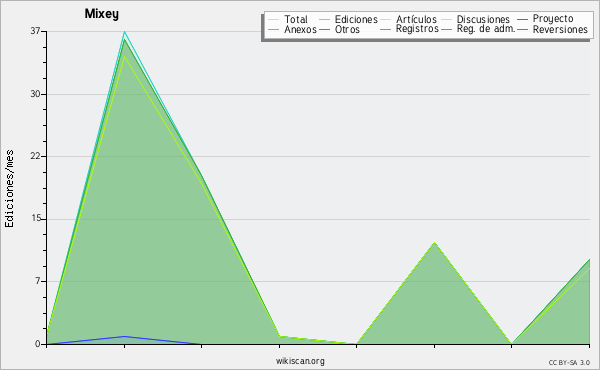Click the second green peak near 12
The image size is (600, 370).
434,243
